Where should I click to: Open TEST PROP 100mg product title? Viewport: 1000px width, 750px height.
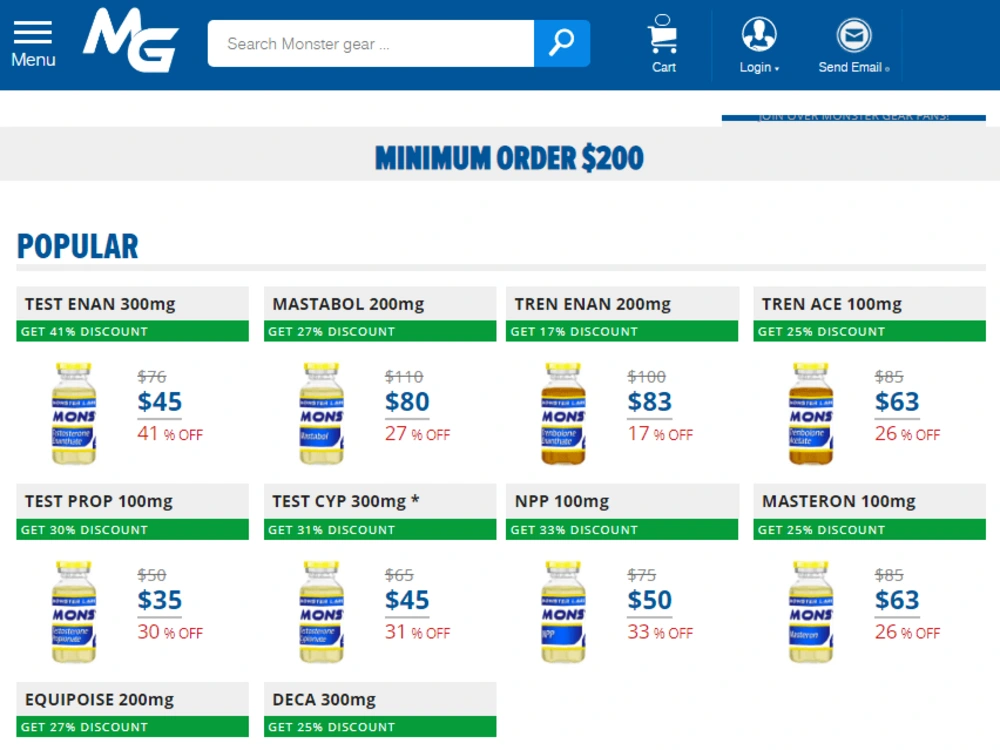tap(99, 501)
